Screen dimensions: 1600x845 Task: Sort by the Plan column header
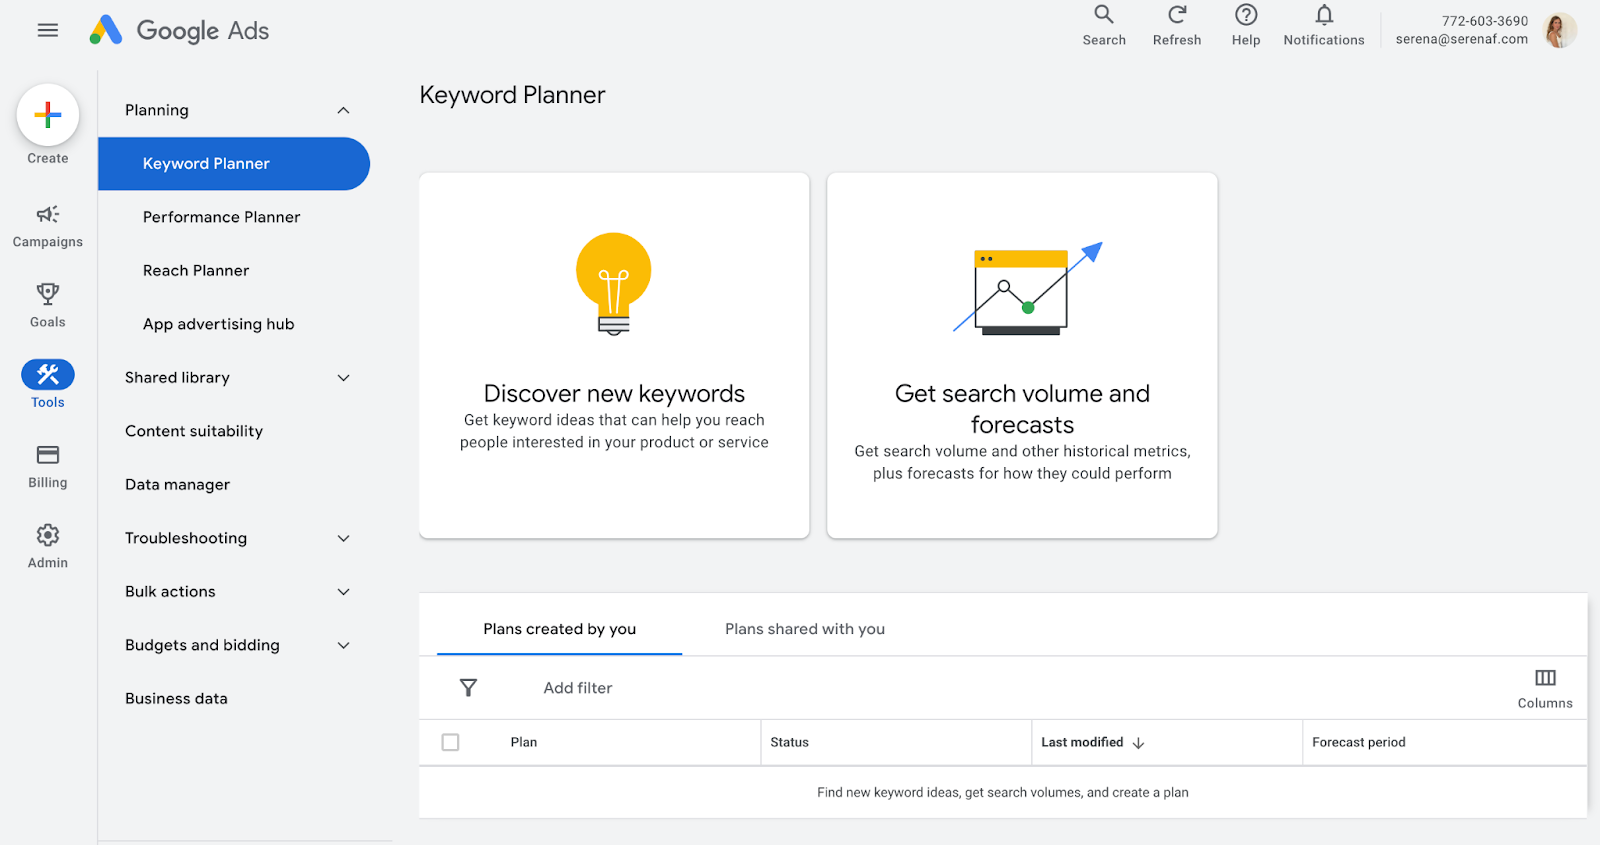[x=524, y=743]
